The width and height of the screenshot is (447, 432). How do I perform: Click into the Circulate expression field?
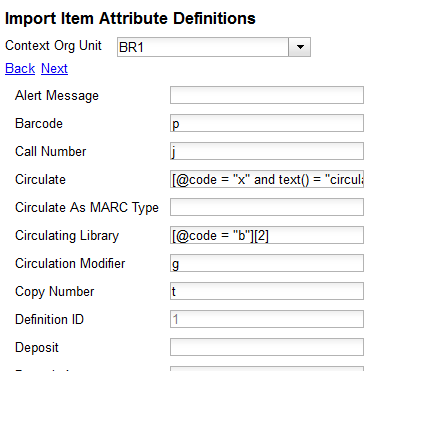coord(267,179)
